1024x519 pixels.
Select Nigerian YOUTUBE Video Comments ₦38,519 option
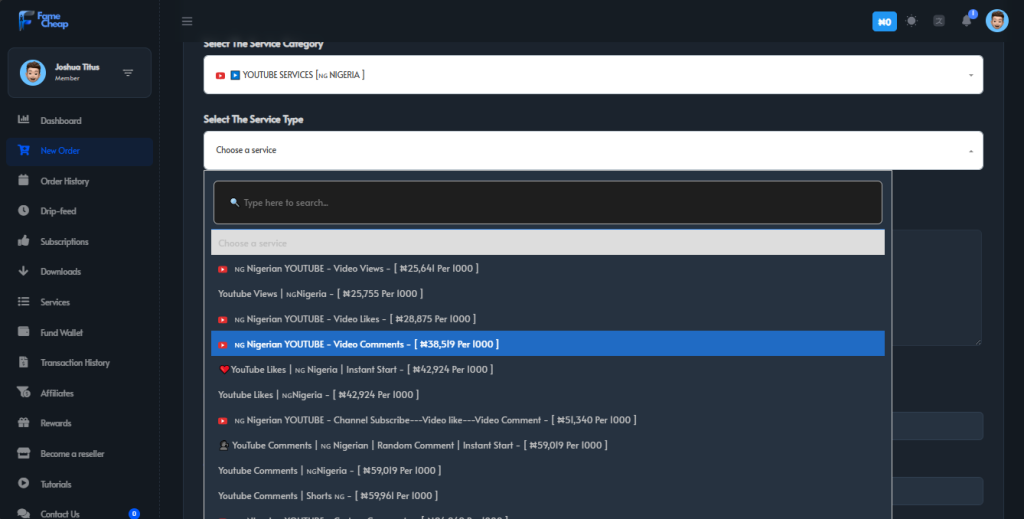(x=547, y=344)
